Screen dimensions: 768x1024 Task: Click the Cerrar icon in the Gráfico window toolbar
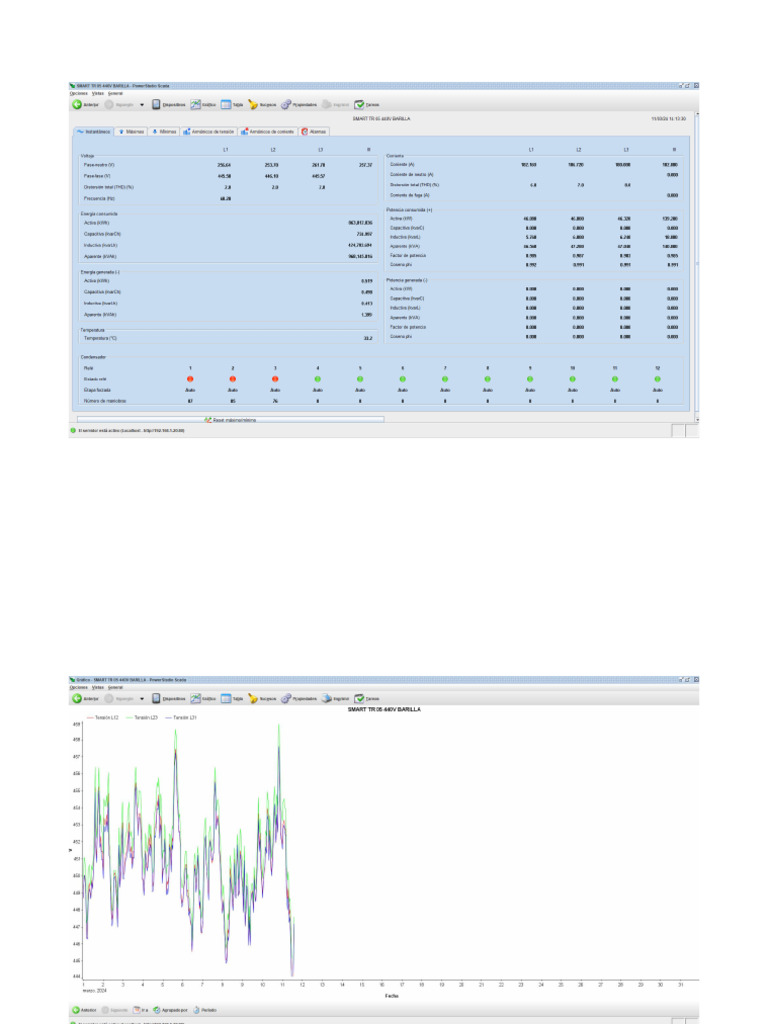[359, 699]
